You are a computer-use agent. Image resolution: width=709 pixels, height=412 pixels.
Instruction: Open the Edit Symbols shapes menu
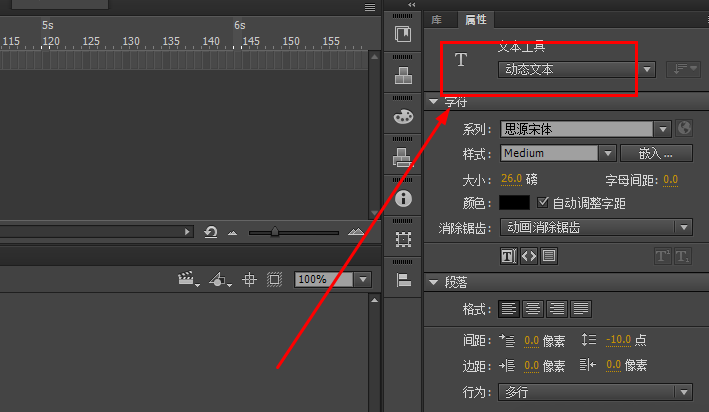tap(219, 279)
